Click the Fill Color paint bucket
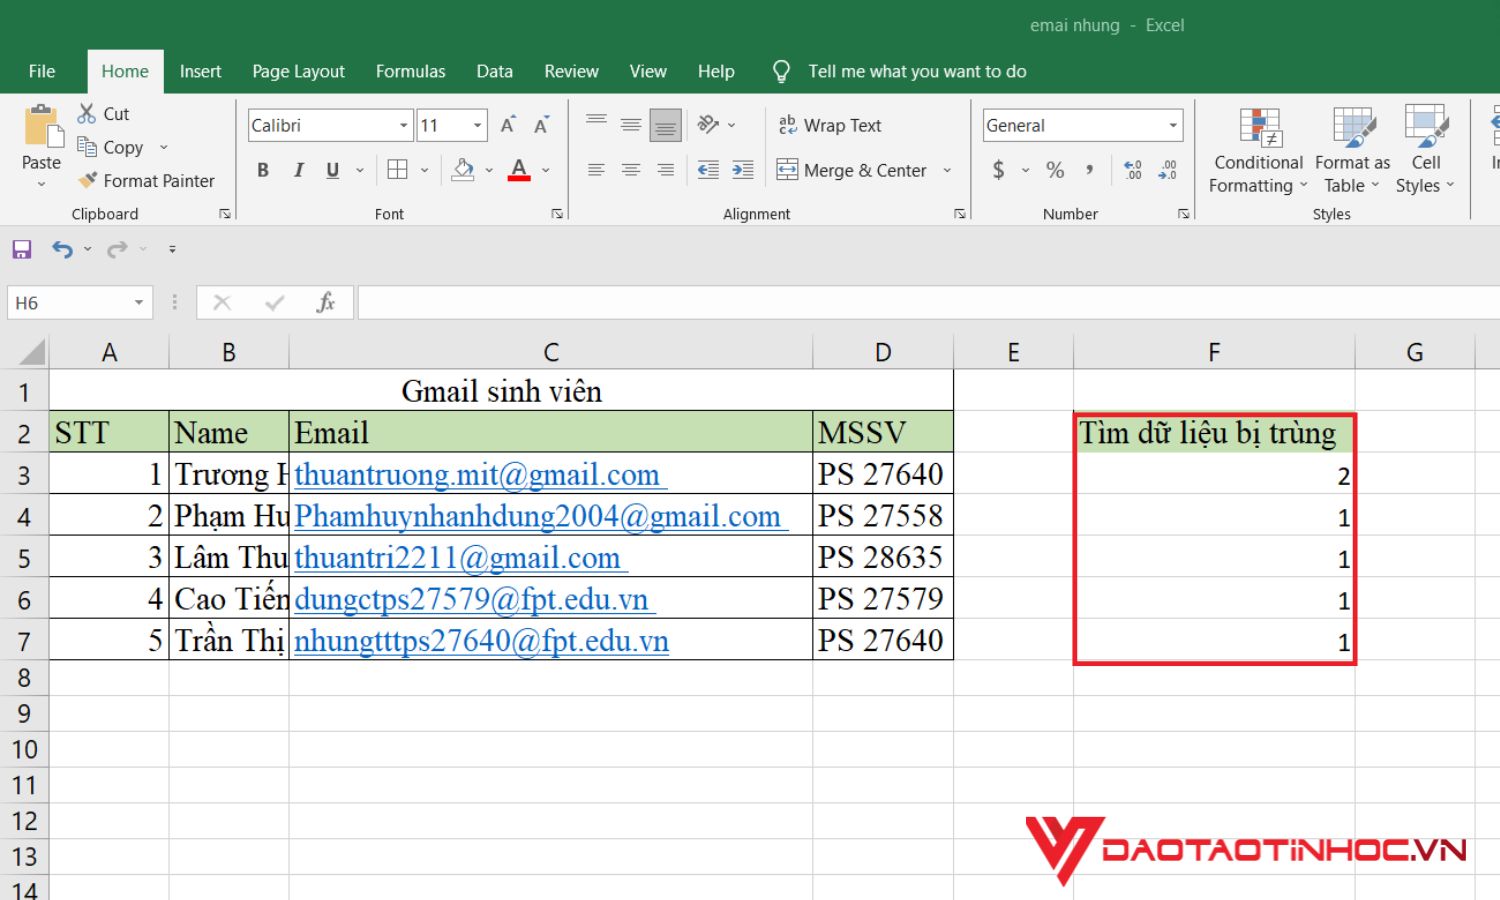The width and height of the screenshot is (1500, 900). (462, 170)
